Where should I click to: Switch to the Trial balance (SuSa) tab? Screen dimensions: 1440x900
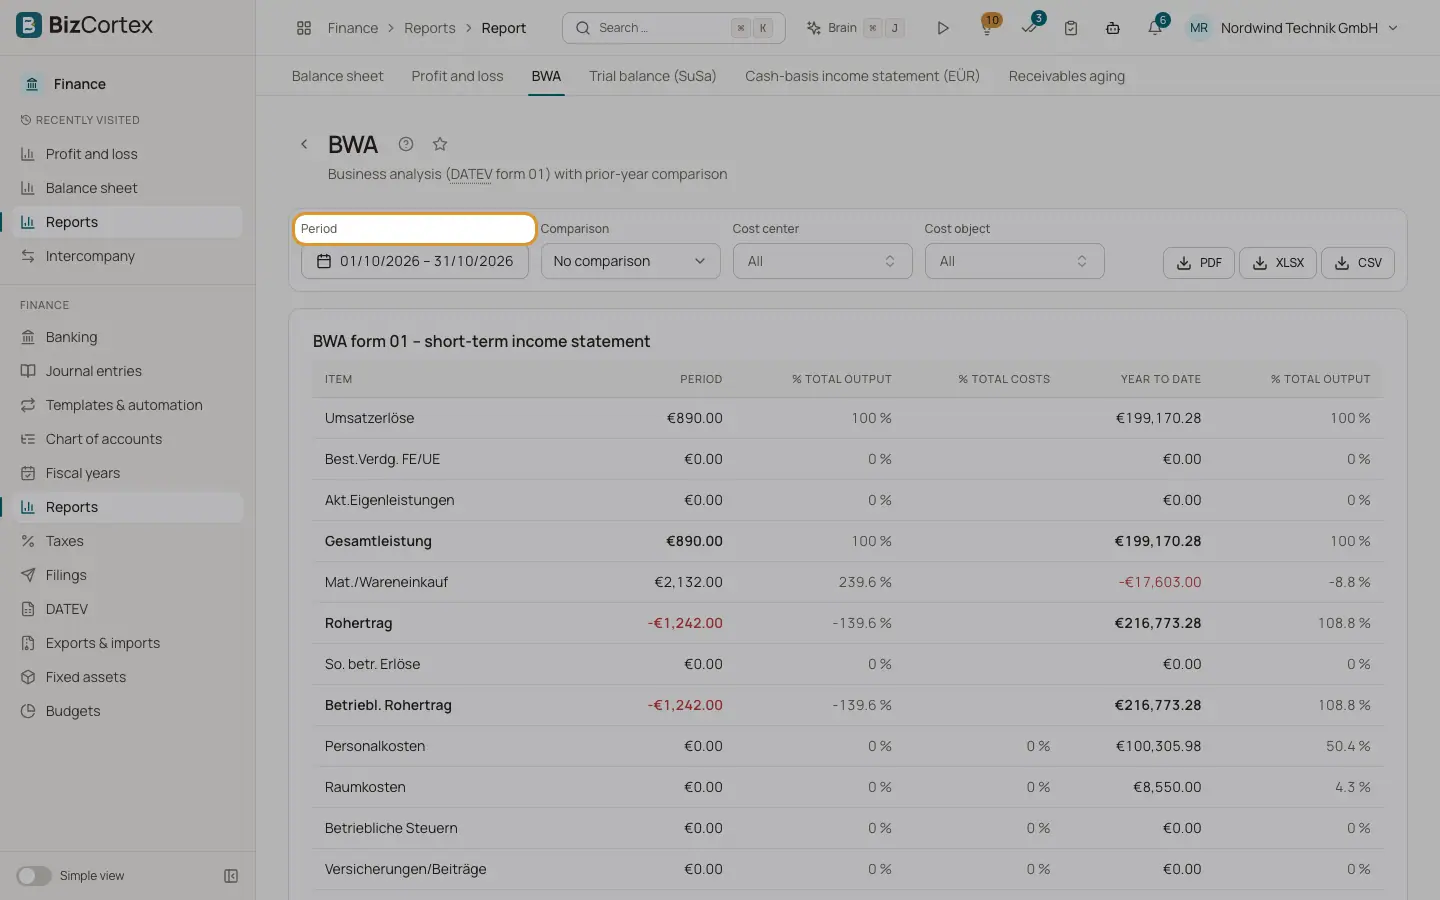point(652,76)
